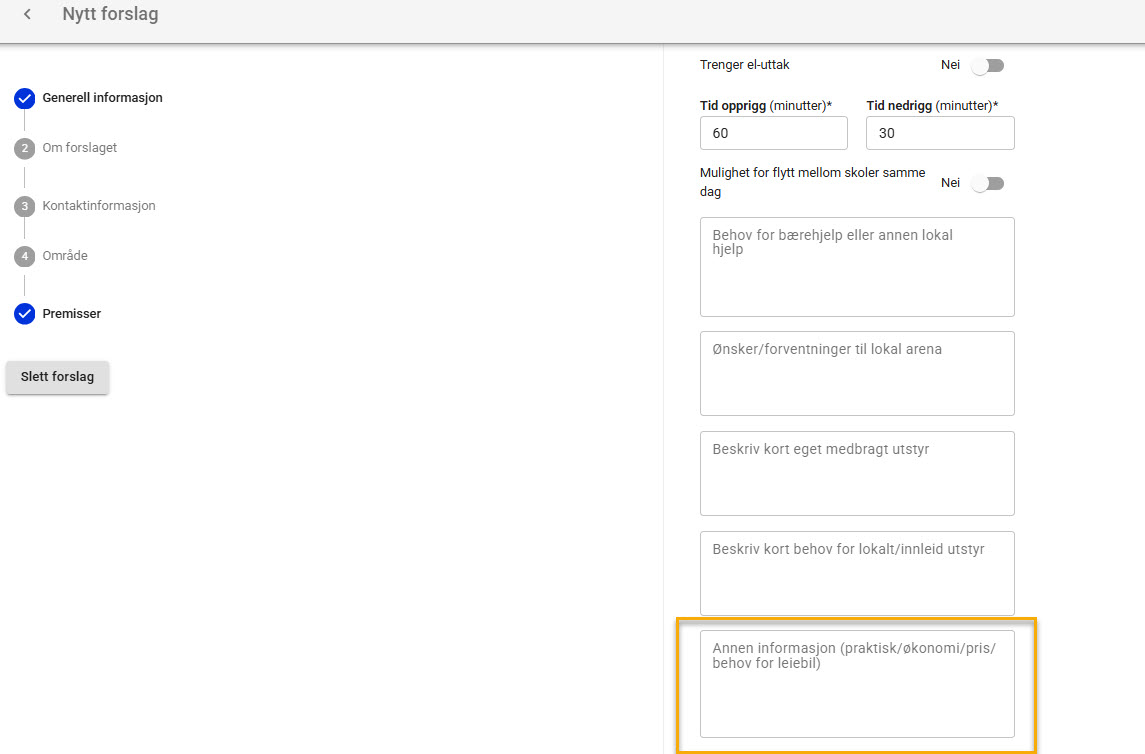Click the back arrow beside Nytt forslag
Viewport: 1145px width, 754px height.
[28, 15]
